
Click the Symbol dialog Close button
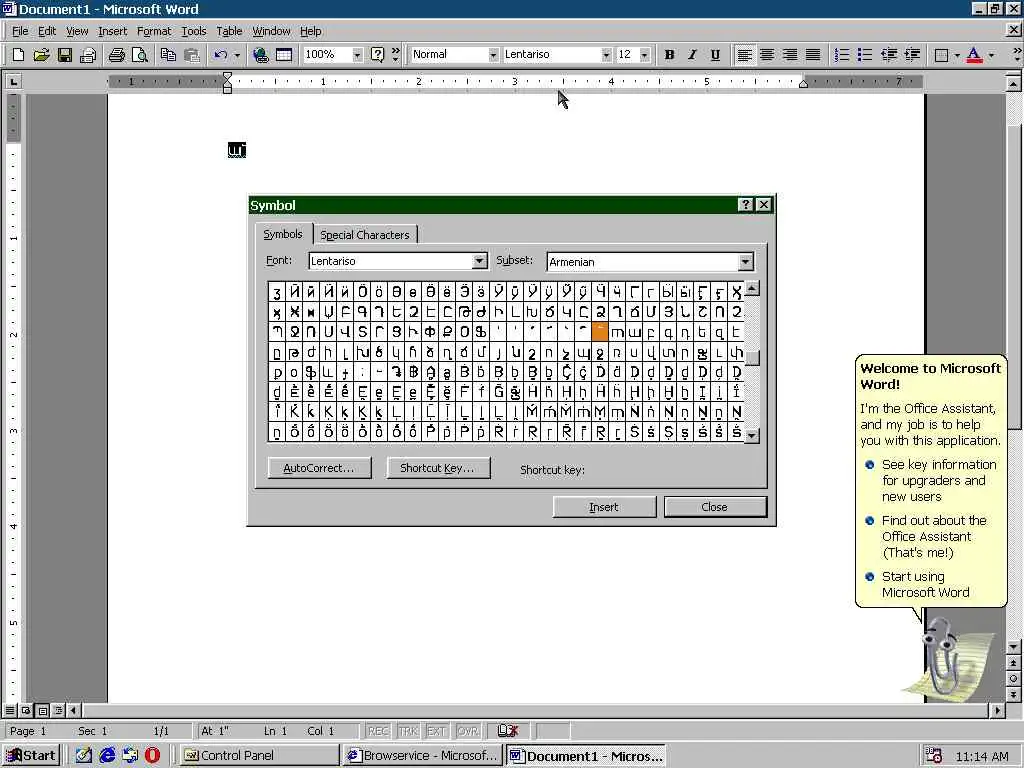[714, 507]
